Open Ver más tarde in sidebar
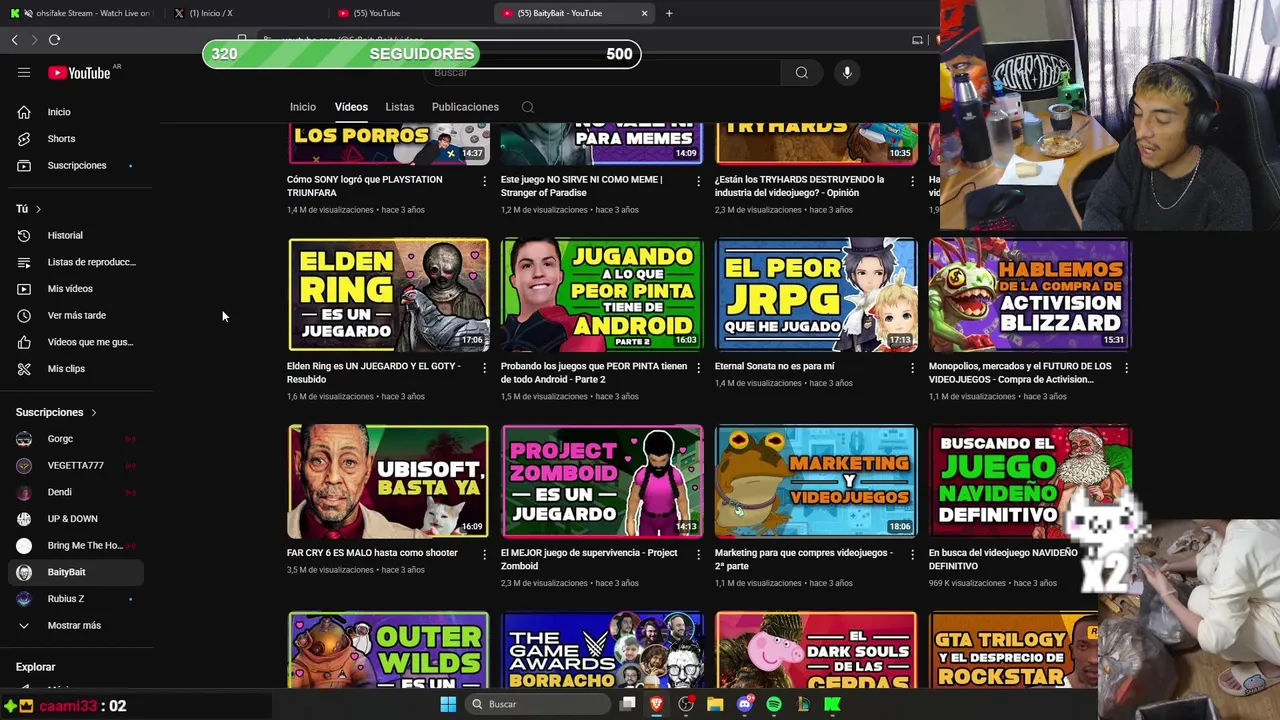Viewport: 1280px width, 720px height. click(76, 315)
